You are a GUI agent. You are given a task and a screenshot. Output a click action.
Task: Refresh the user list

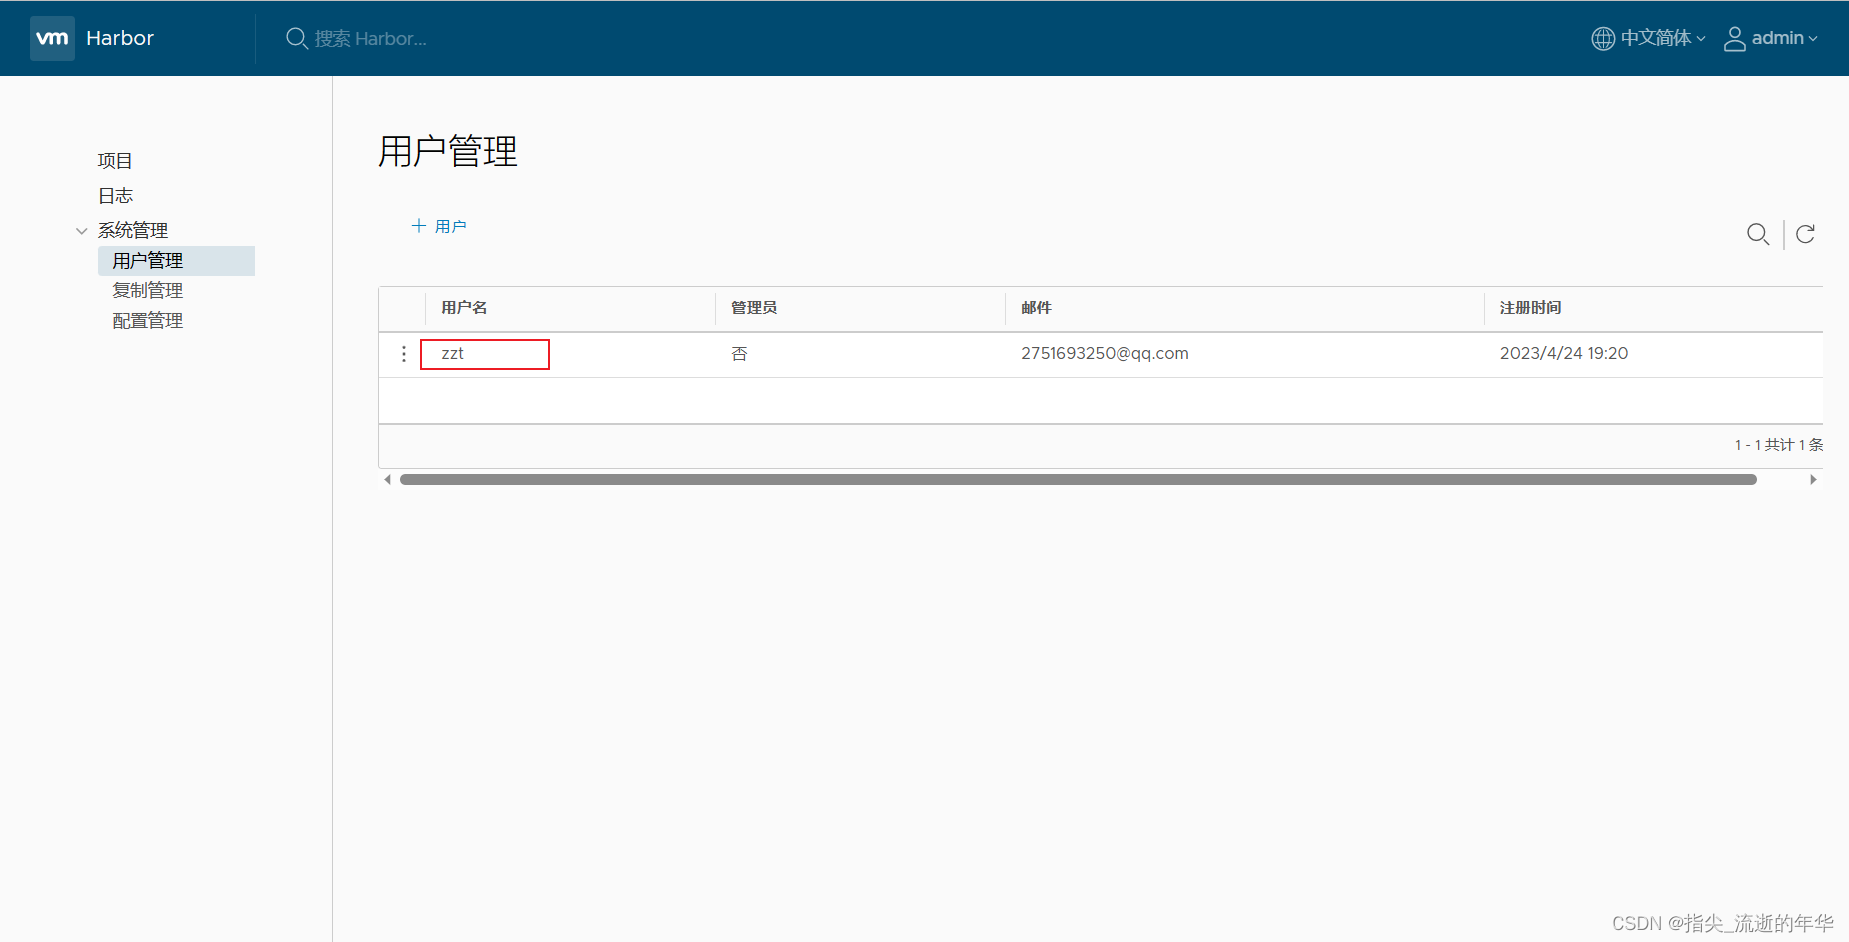[x=1805, y=234]
